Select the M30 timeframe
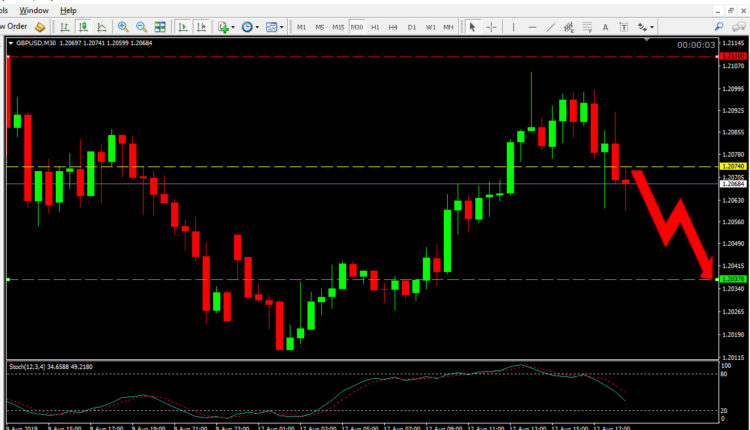 356,27
